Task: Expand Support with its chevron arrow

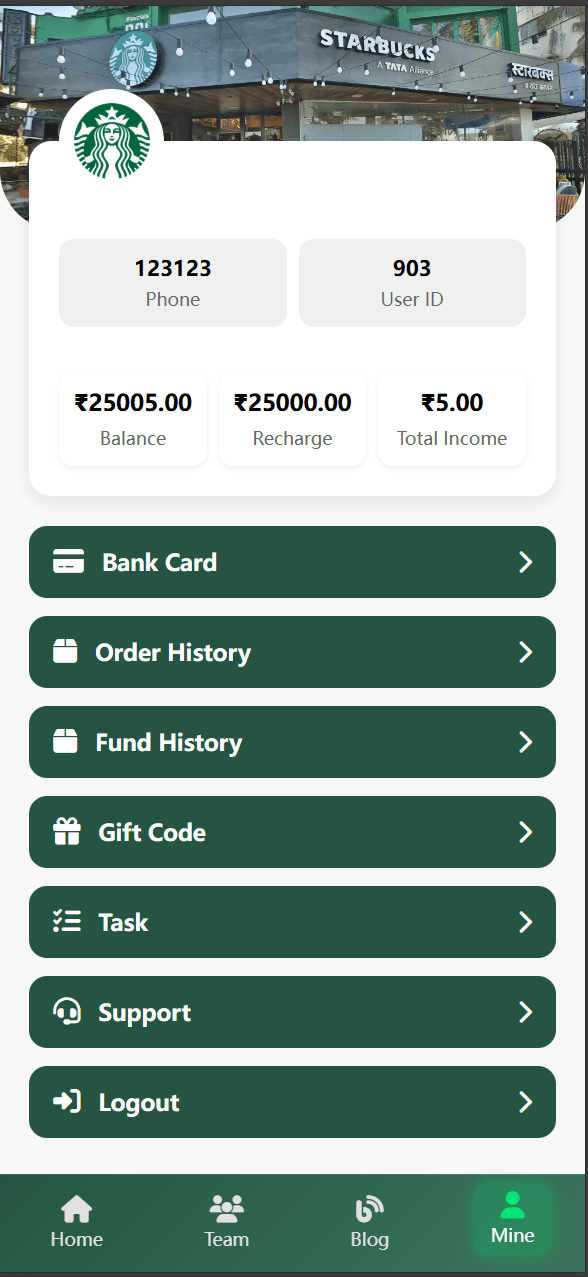Action: (x=526, y=1012)
